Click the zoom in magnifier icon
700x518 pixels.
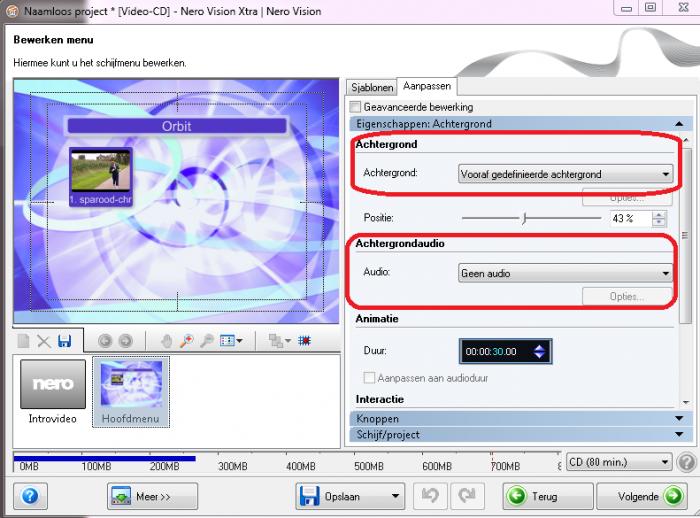click(x=187, y=341)
